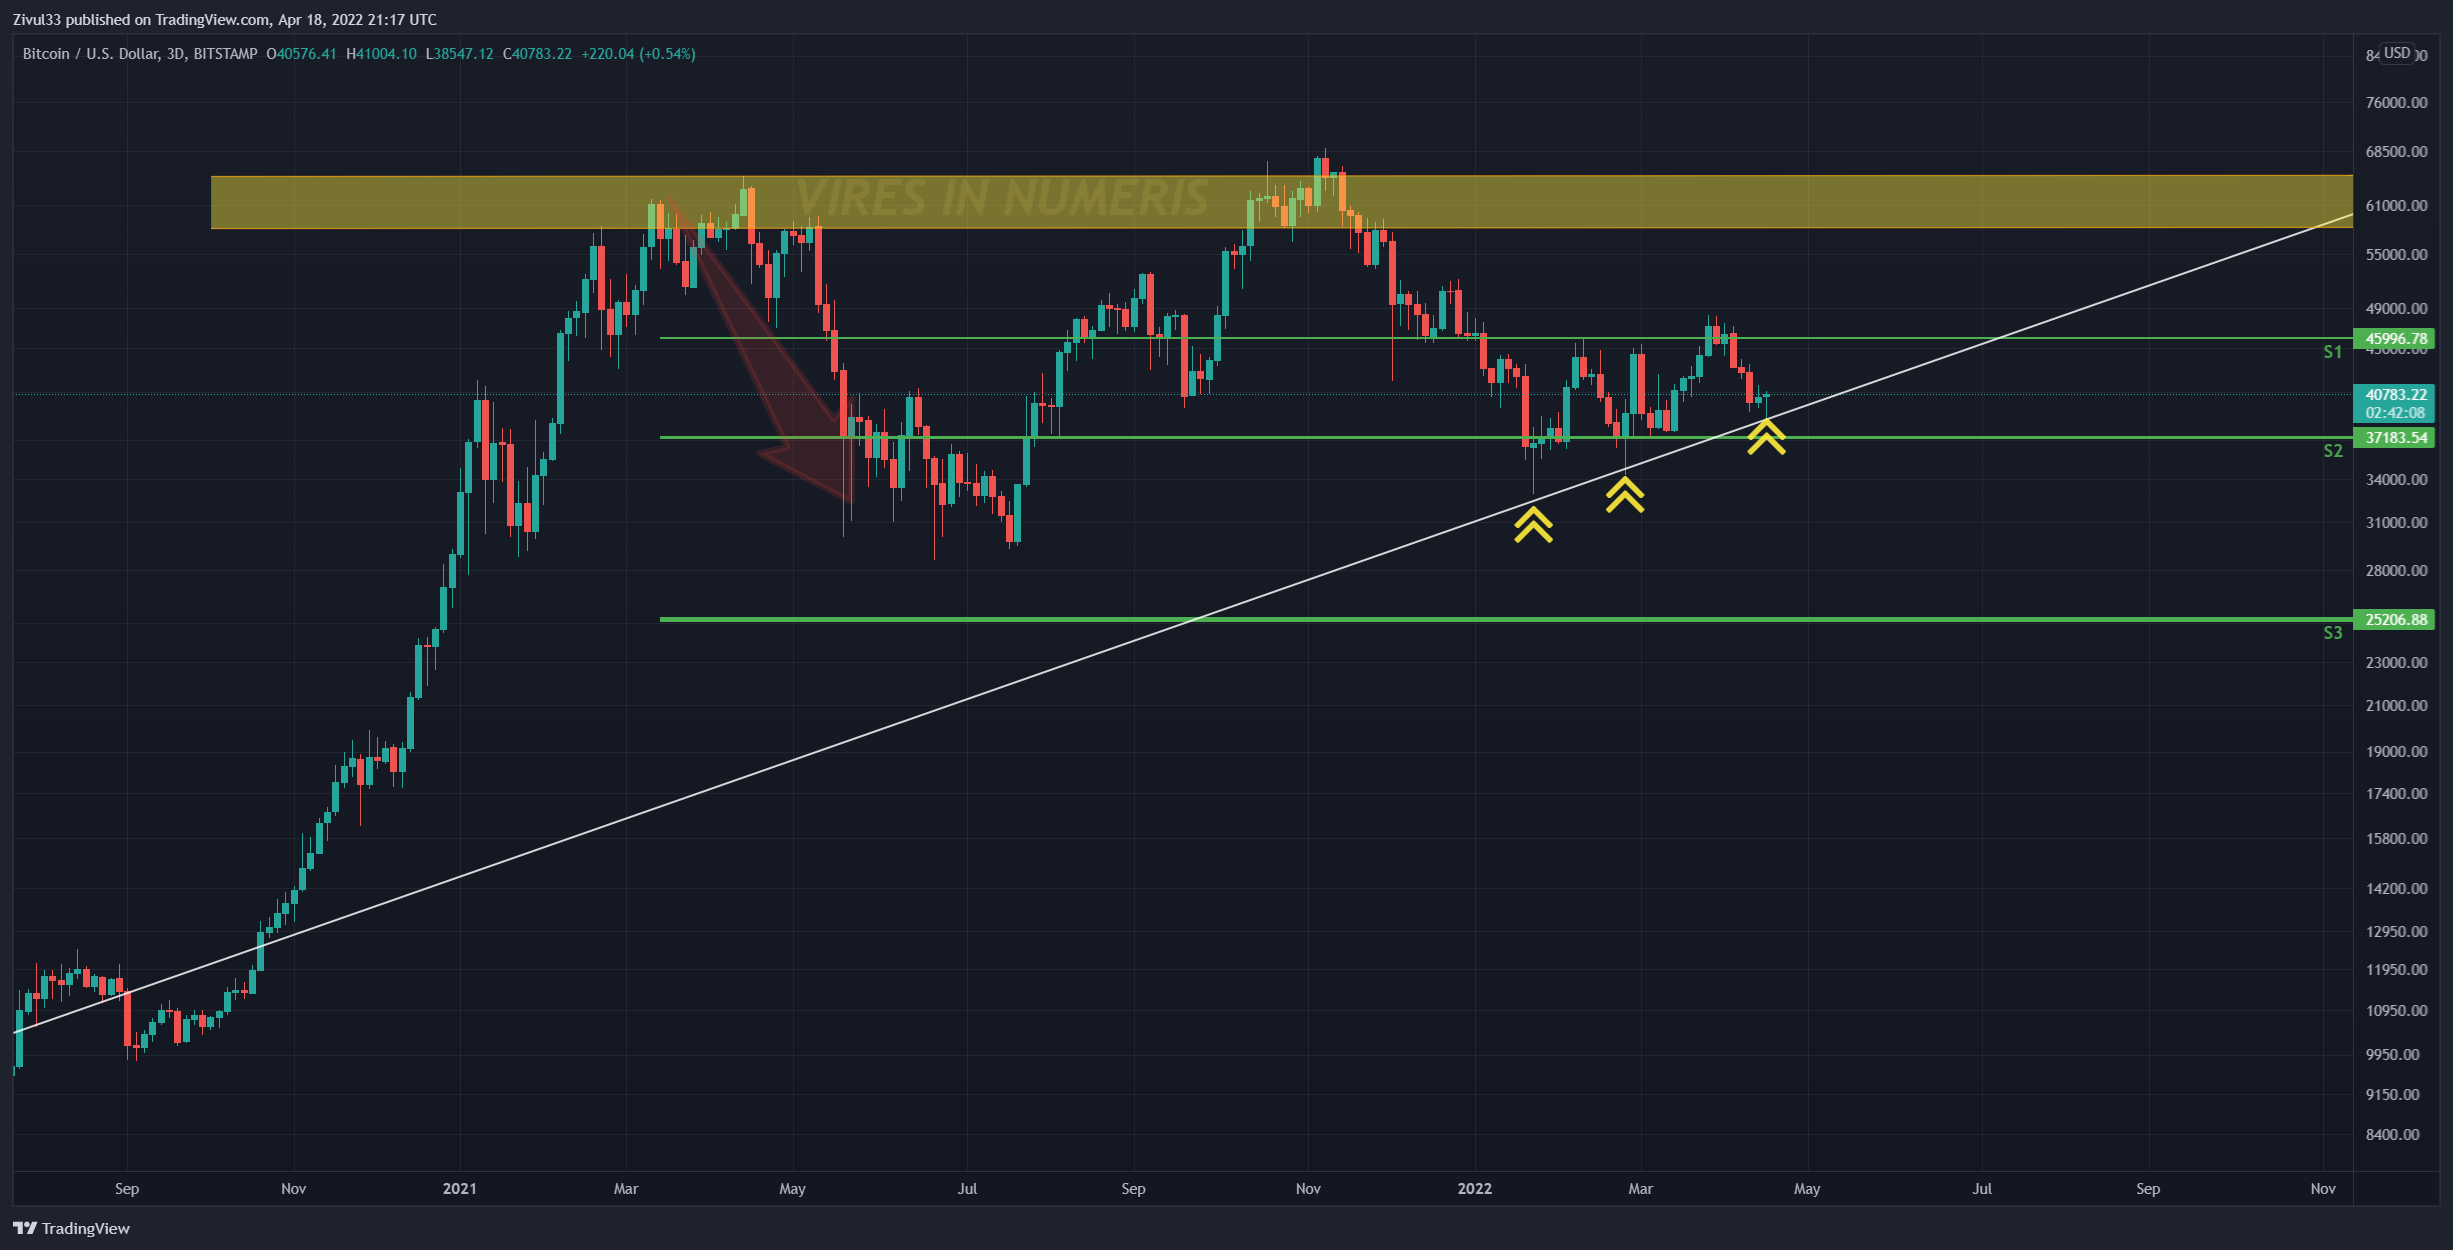Click the 23000.00 price axis label
The height and width of the screenshot is (1250, 2453).
(2396, 663)
